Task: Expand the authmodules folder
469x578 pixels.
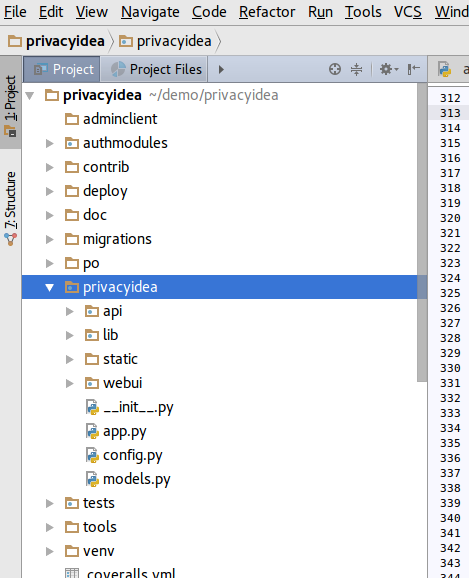Action: (49, 143)
